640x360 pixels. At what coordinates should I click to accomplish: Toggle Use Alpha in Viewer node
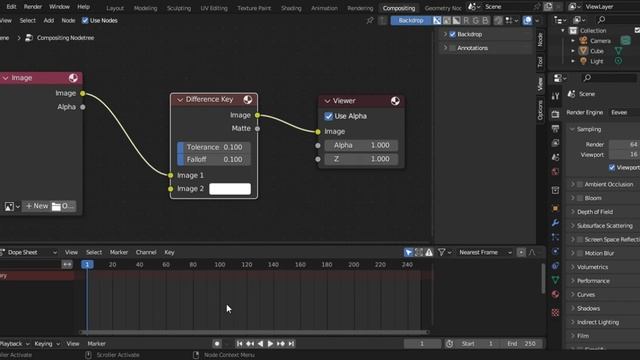pos(329,116)
